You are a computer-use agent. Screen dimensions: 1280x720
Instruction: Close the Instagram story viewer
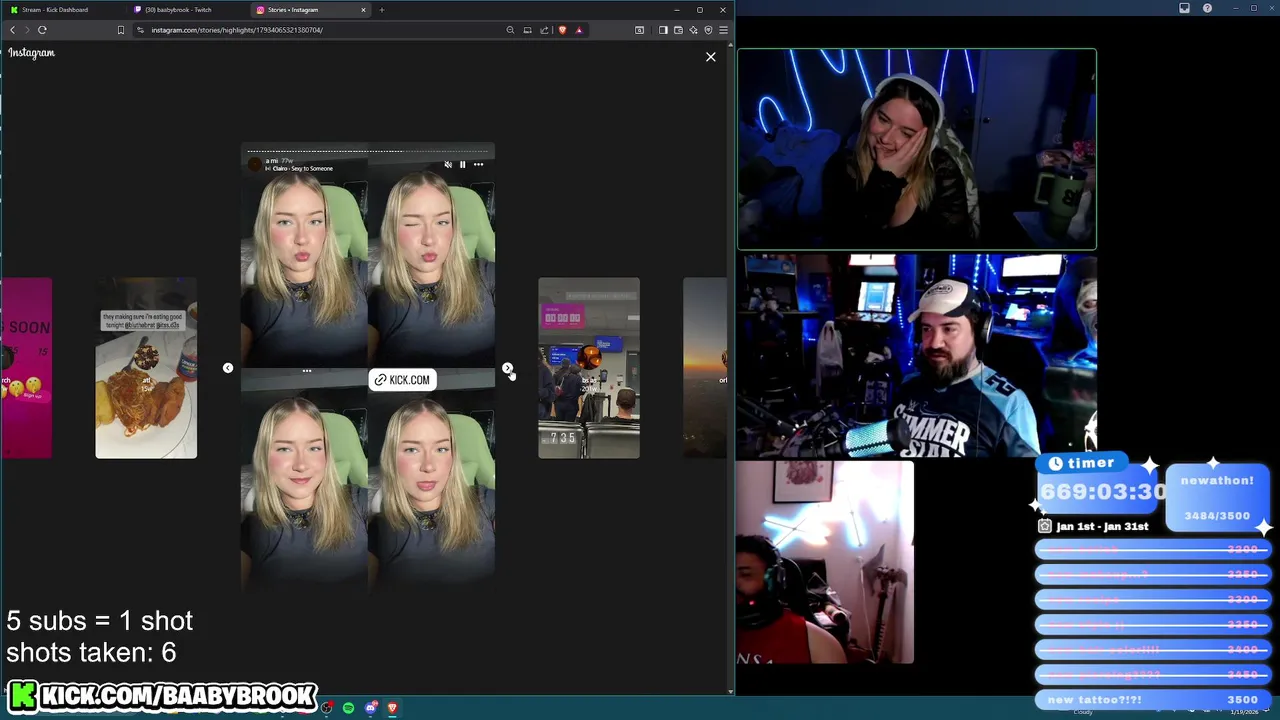coord(711,57)
